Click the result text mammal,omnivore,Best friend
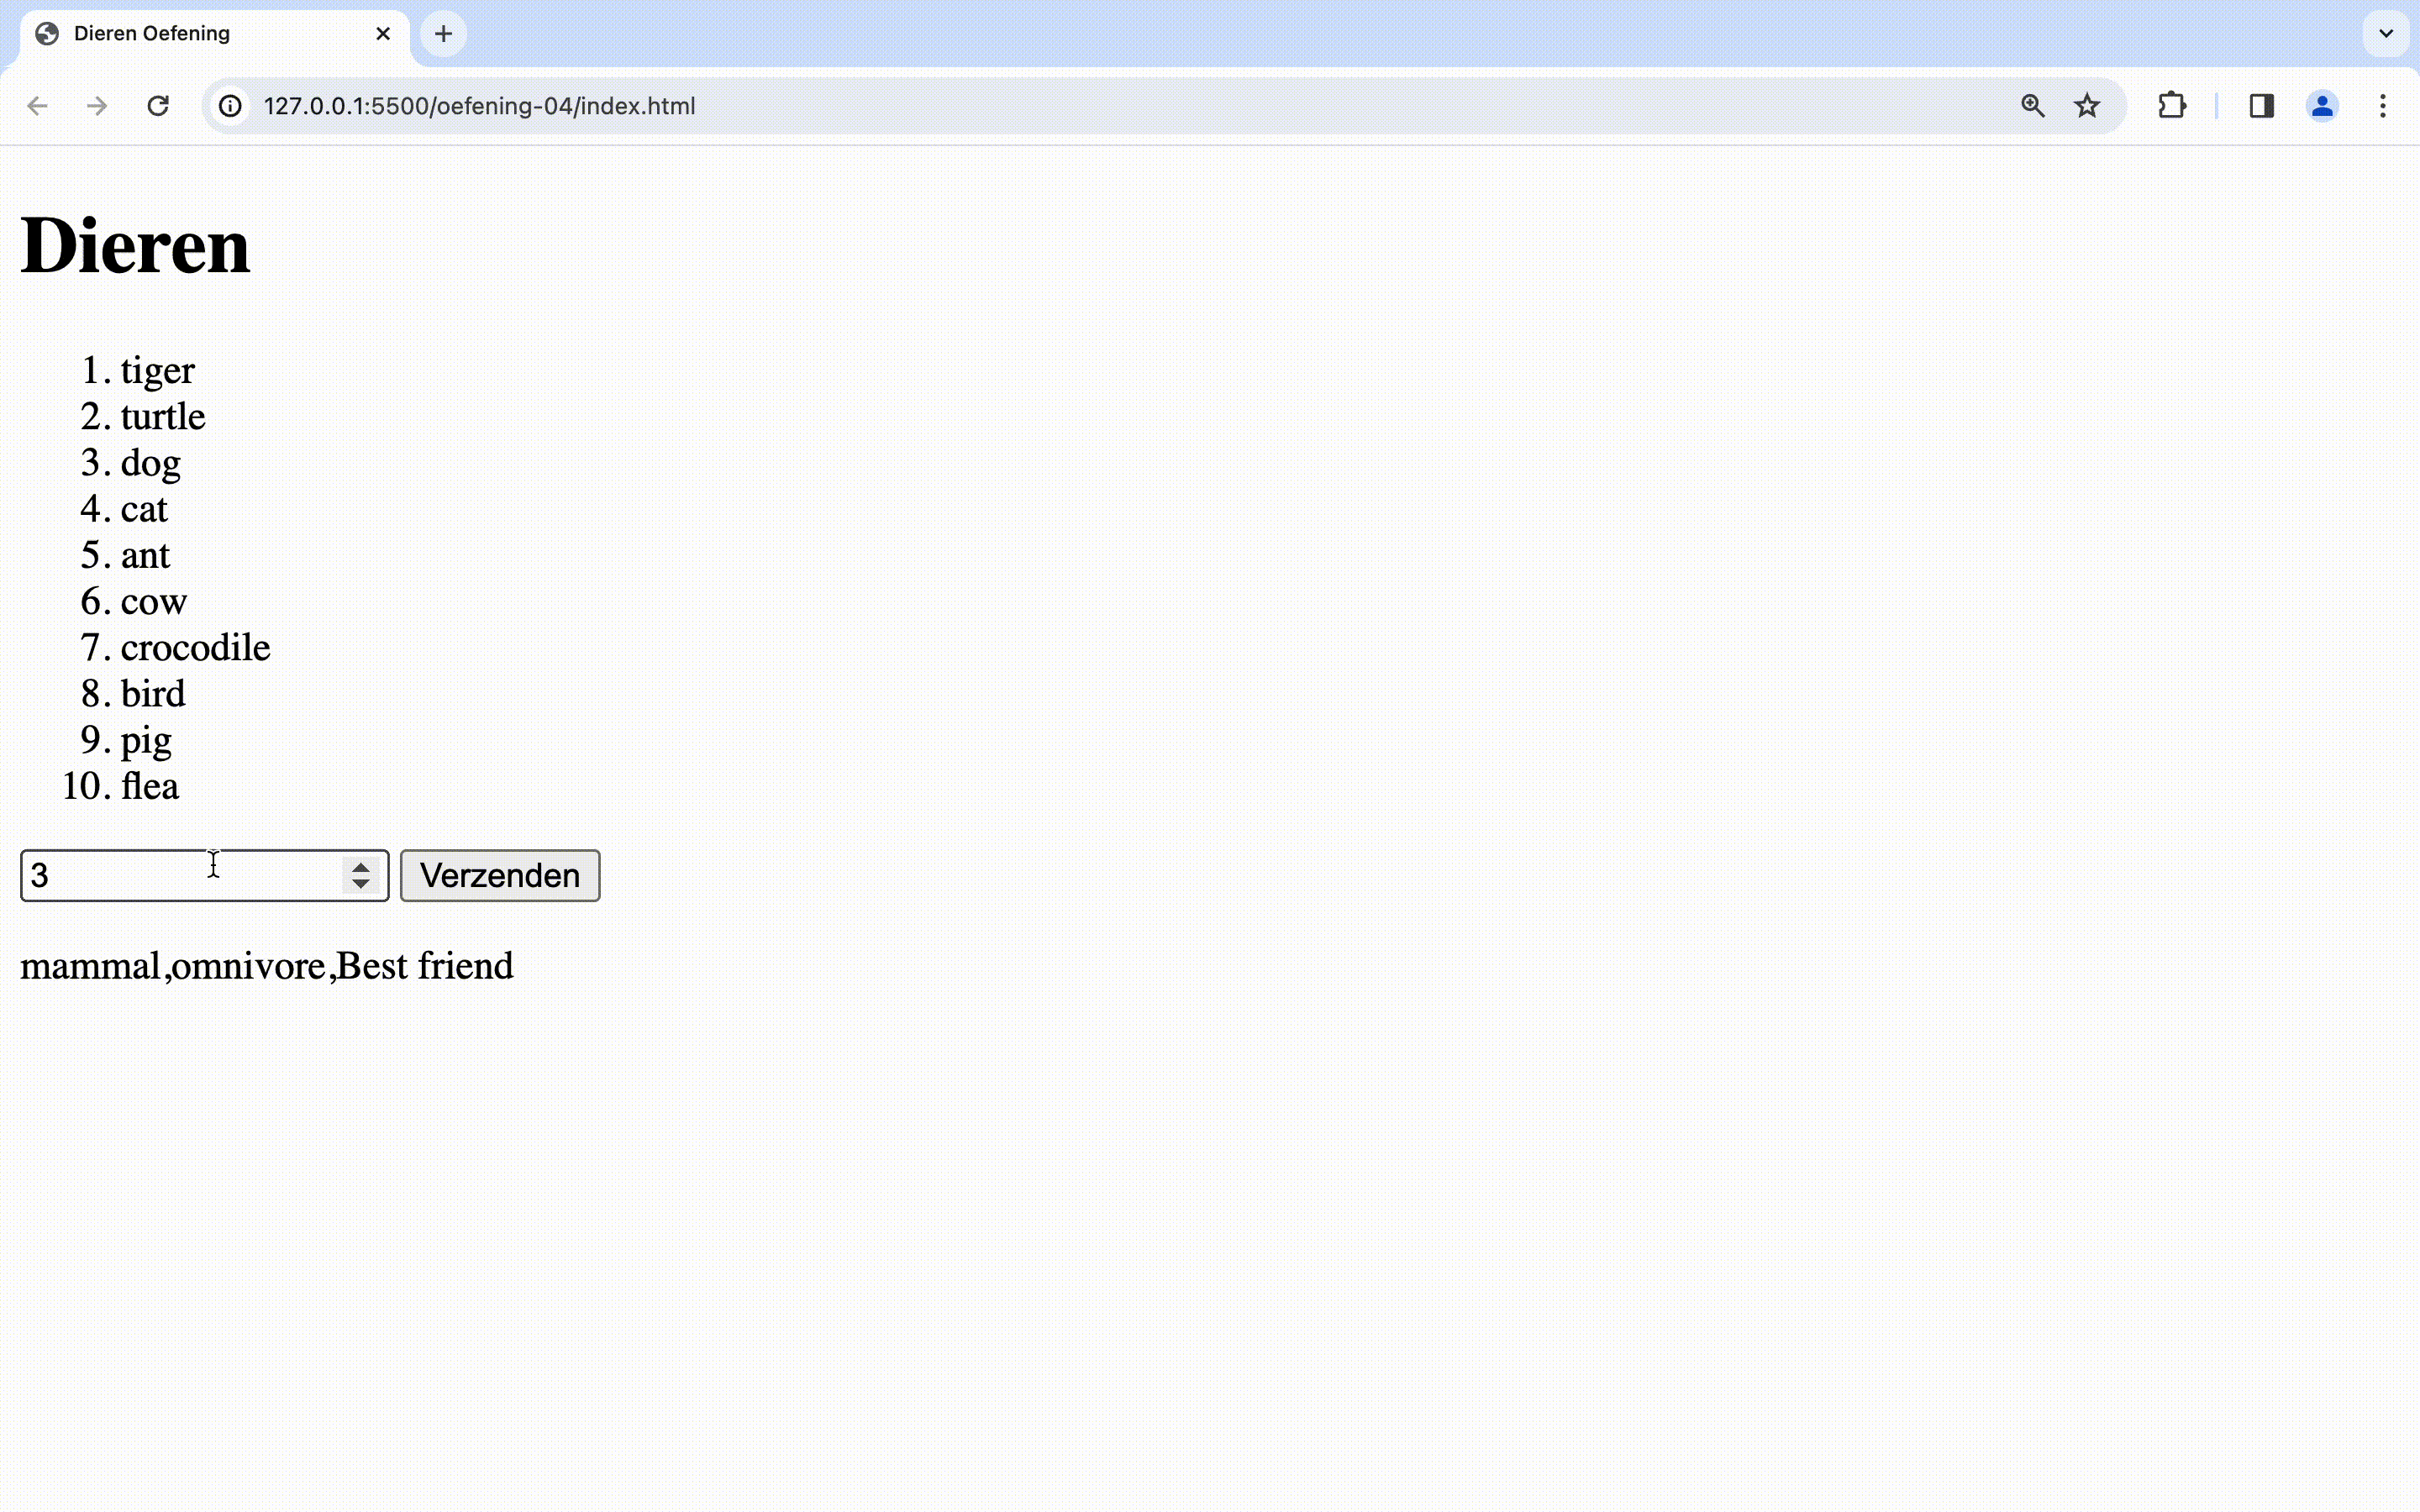Viewport: 2420px width, 1512px height. click(x=267, y=966)
